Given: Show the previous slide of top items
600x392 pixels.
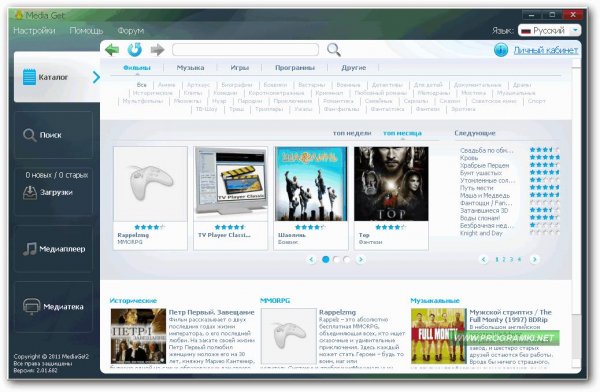Looking at the screenshot, I should [311, 260].
